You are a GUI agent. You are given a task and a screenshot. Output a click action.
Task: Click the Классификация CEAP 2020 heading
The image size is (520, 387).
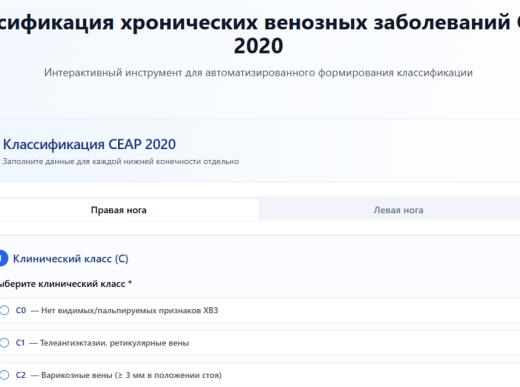[x=89, y=144]
